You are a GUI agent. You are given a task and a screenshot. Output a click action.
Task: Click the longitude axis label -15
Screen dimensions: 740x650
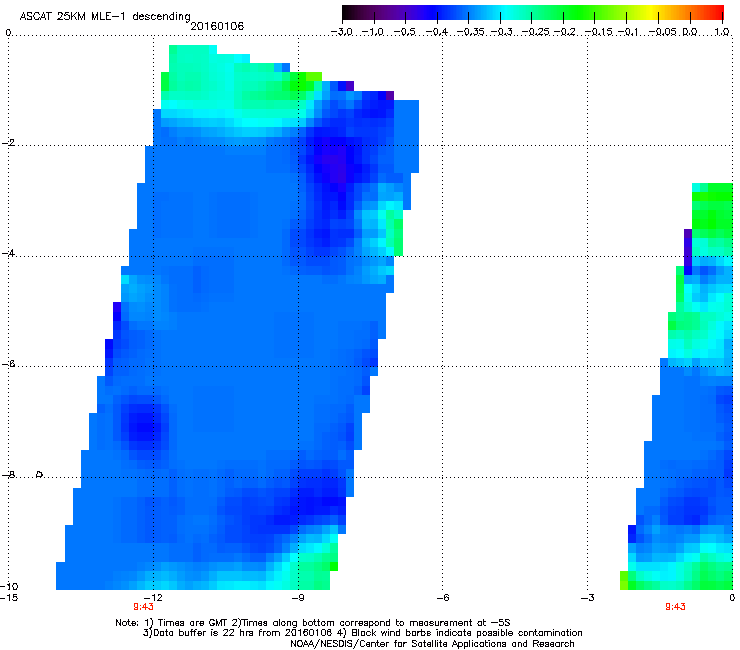tap(9, 598)
